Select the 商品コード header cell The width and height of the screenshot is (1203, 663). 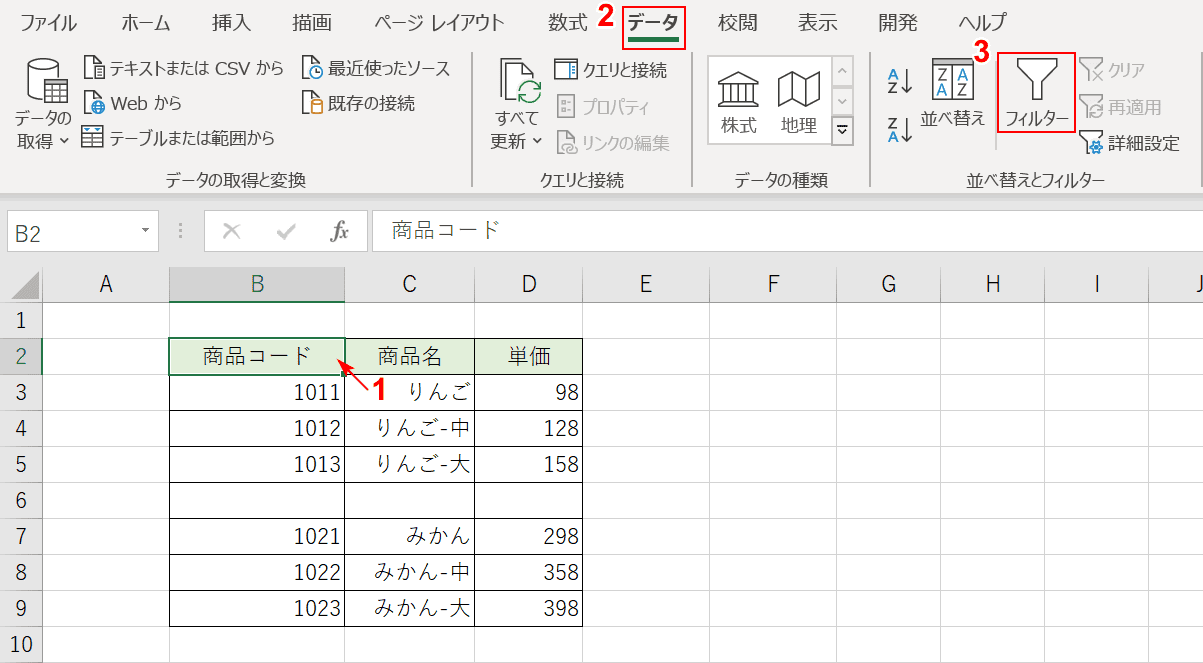click(x=257, y=356)
